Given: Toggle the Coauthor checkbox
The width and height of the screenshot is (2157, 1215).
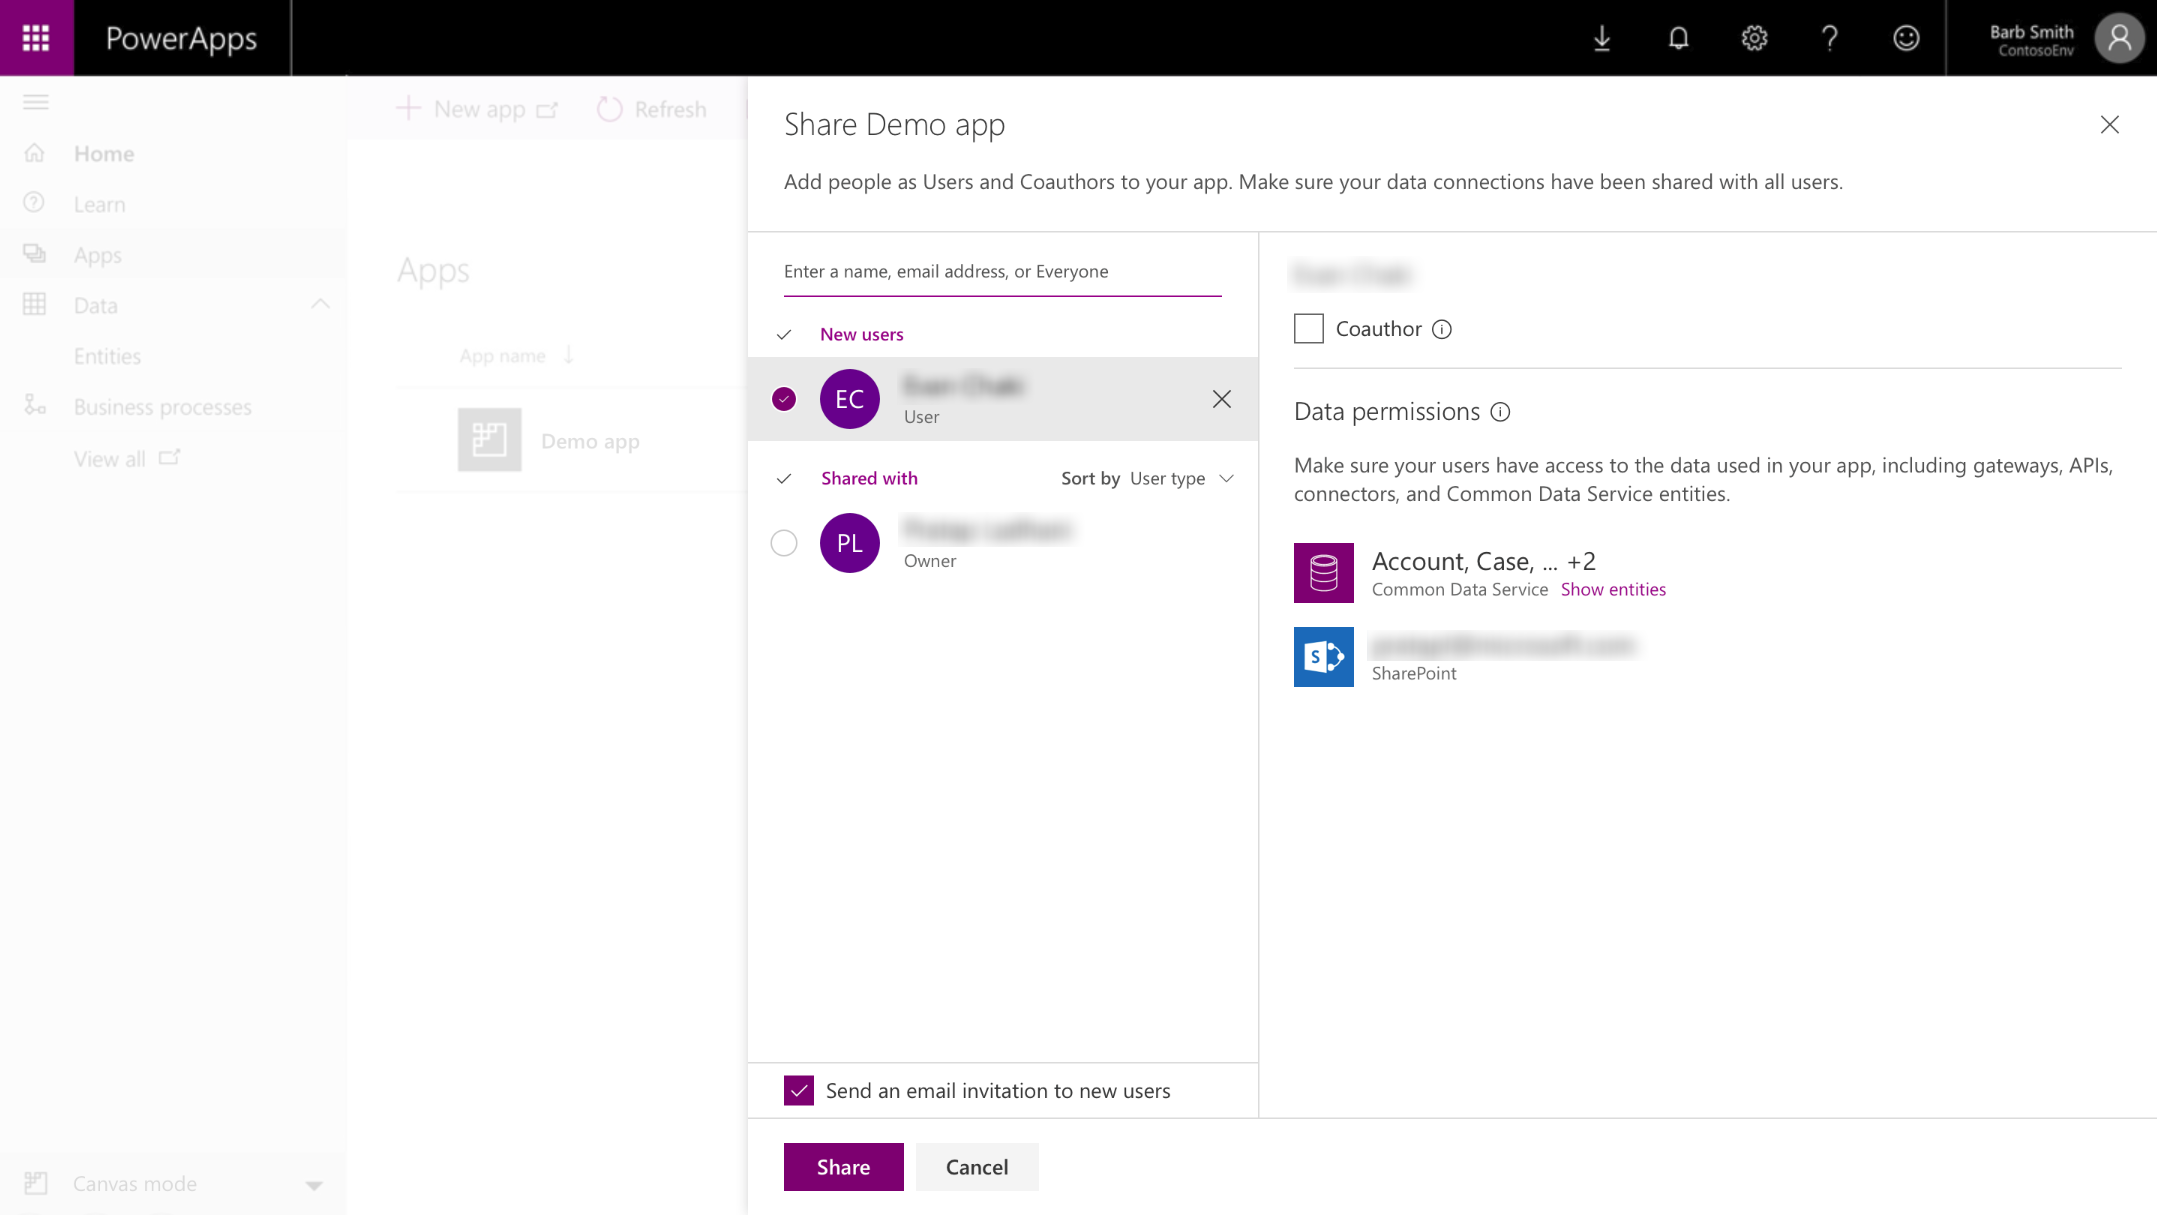Looking at the screenshot, I should point(1308,327).
